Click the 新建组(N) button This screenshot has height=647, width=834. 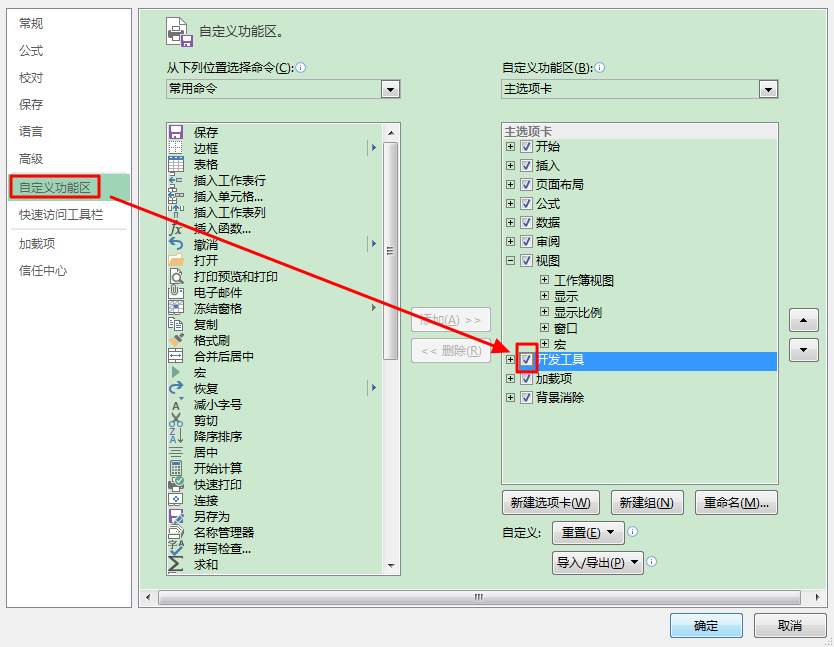tap(646, 503)
